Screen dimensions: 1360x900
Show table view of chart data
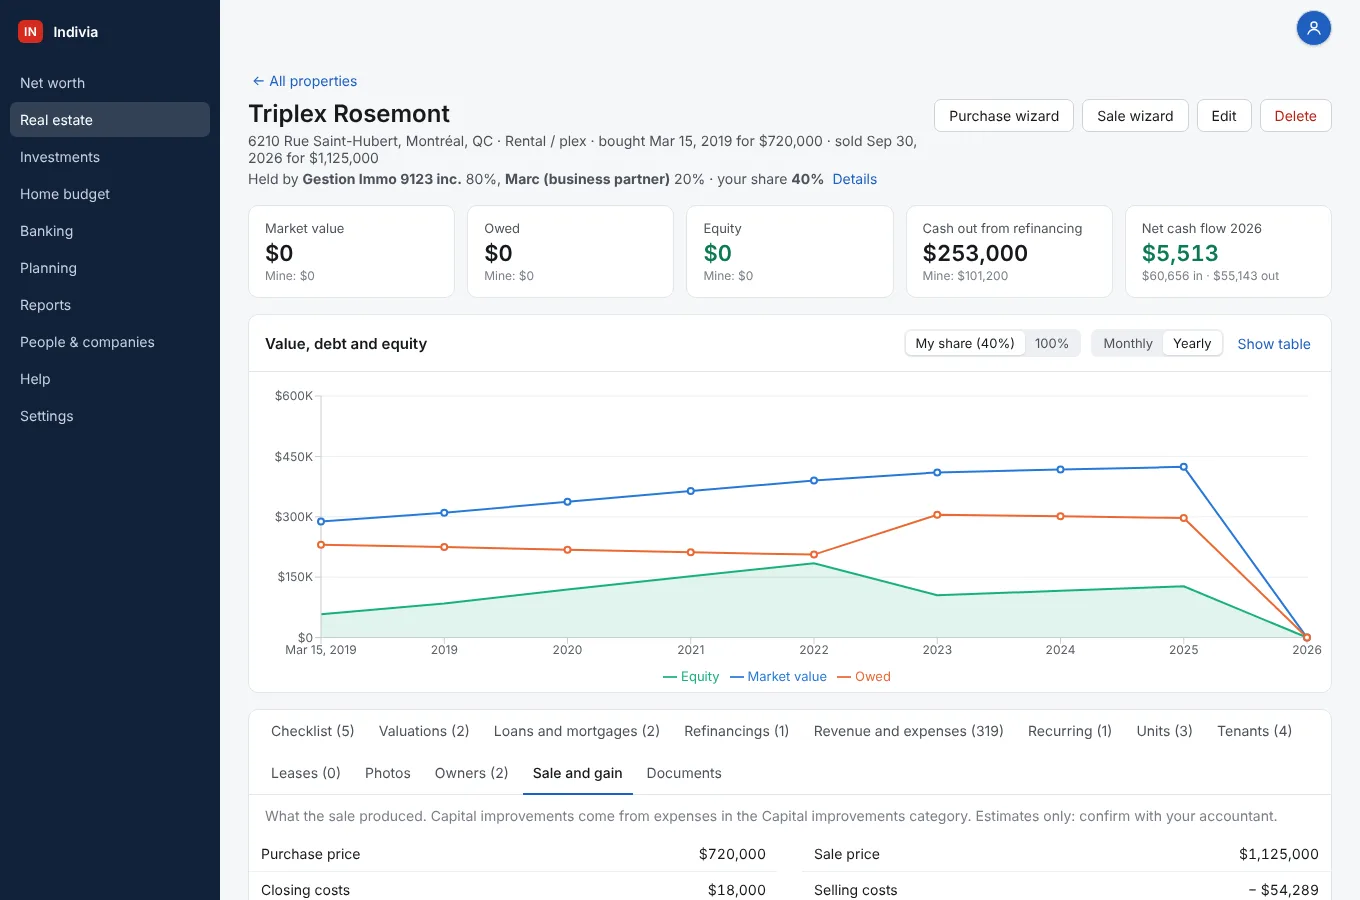(1274, 344)
